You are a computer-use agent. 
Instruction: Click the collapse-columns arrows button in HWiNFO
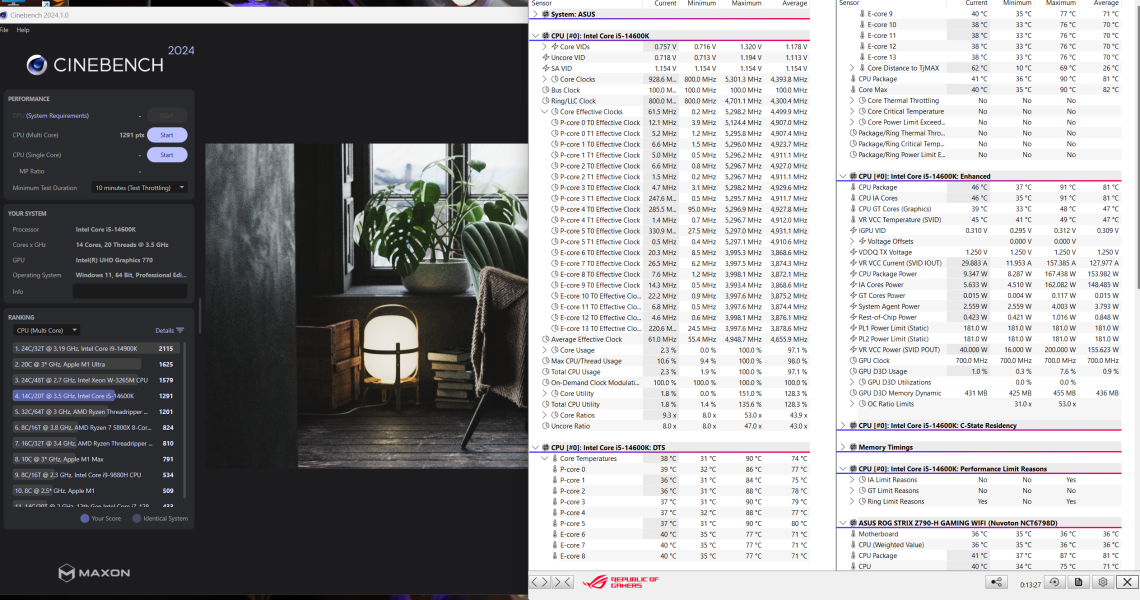coord(563,582)
